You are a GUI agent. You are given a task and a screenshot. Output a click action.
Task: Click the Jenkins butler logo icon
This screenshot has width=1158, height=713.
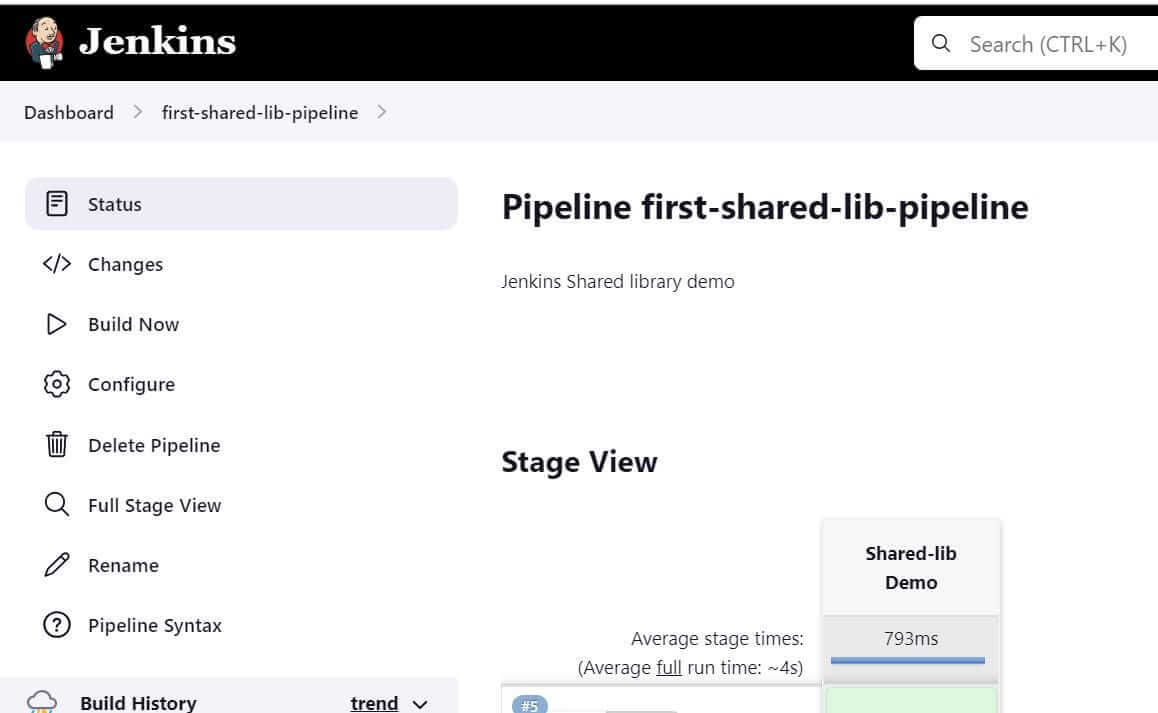coord(44,42)
